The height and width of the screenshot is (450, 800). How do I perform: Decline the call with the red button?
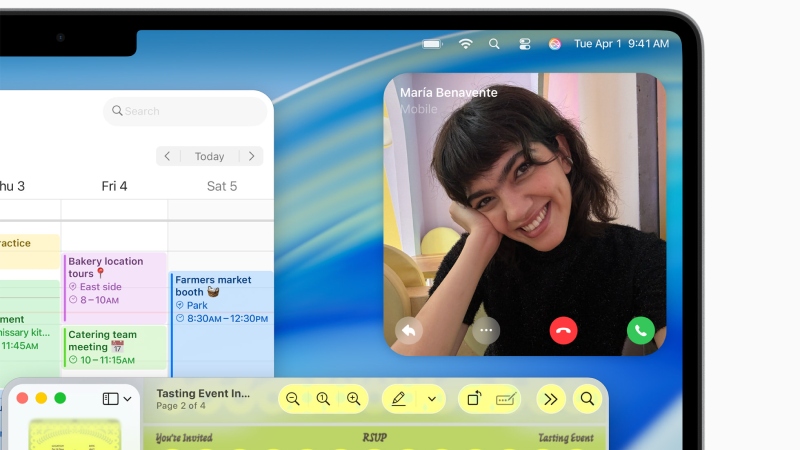point(564,330)
